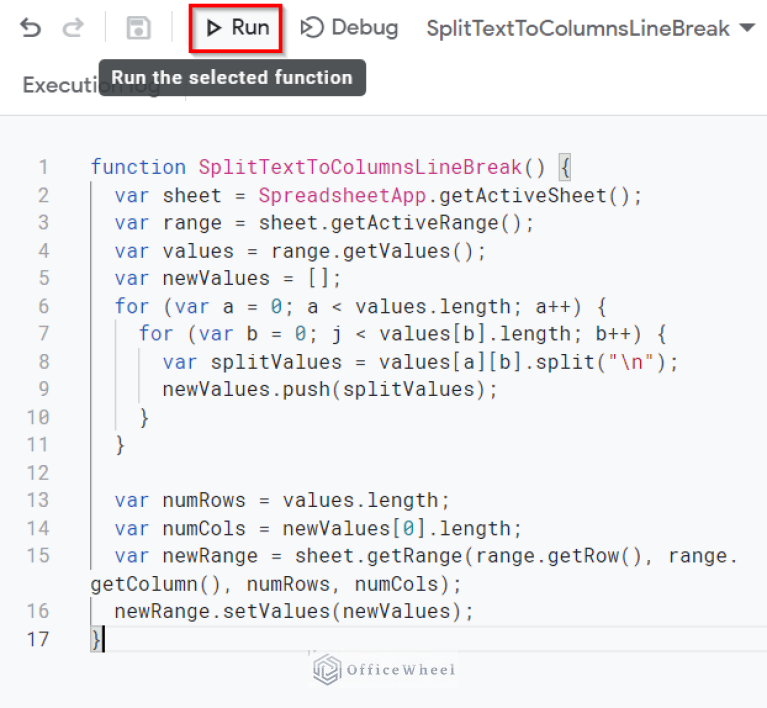The image size is (767, 708).
Task: Click newRange.setValues on line 16
Action: pos(222,612)
